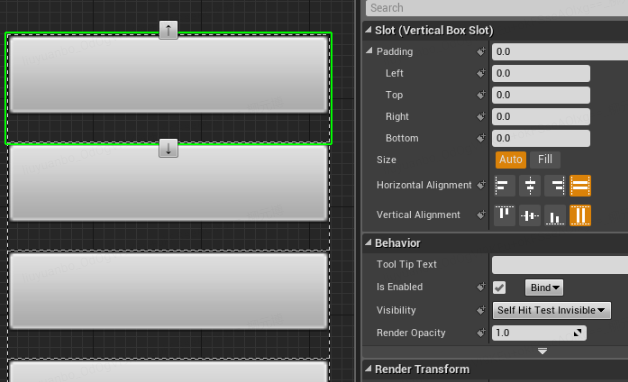The height and width of the screenshot is (382, 628).
Task: Click binding icon next to Padding
Action: click(481, 51)
